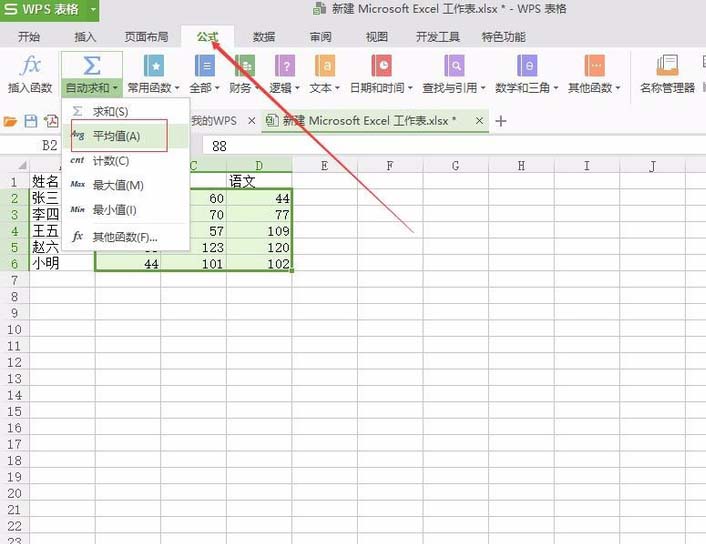
Task: Choose 求和(S) from the menu
Action: (125, 111)
